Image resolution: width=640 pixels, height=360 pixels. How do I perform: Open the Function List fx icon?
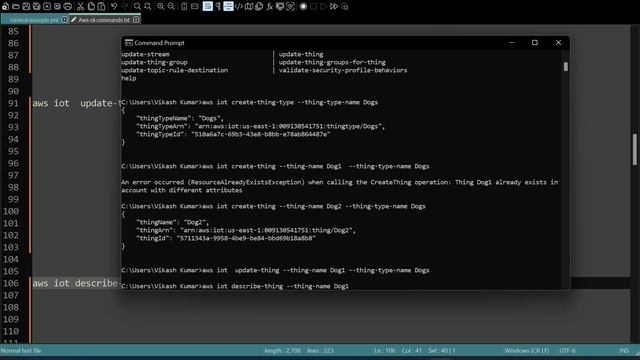pyautogui.click(x=269, y=7)
